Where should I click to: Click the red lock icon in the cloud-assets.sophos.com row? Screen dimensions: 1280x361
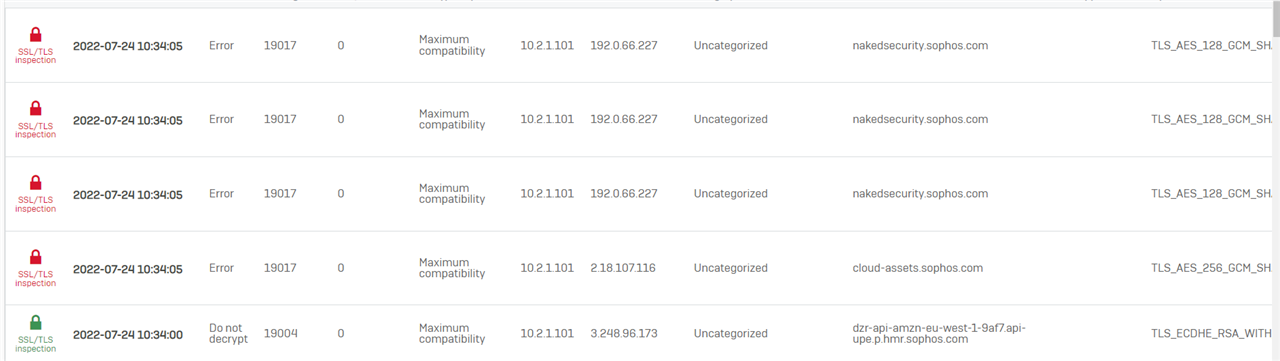click(35, 257)
